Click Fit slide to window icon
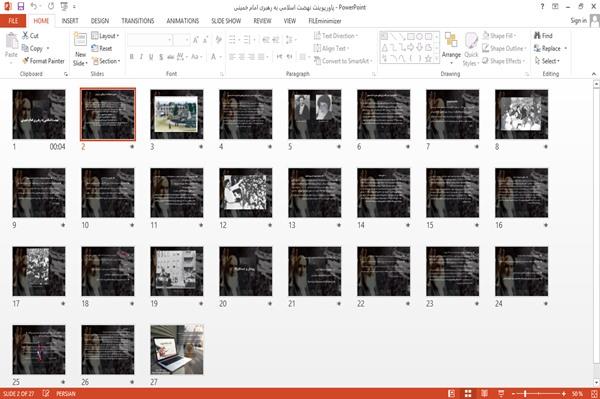 (594, 394)
